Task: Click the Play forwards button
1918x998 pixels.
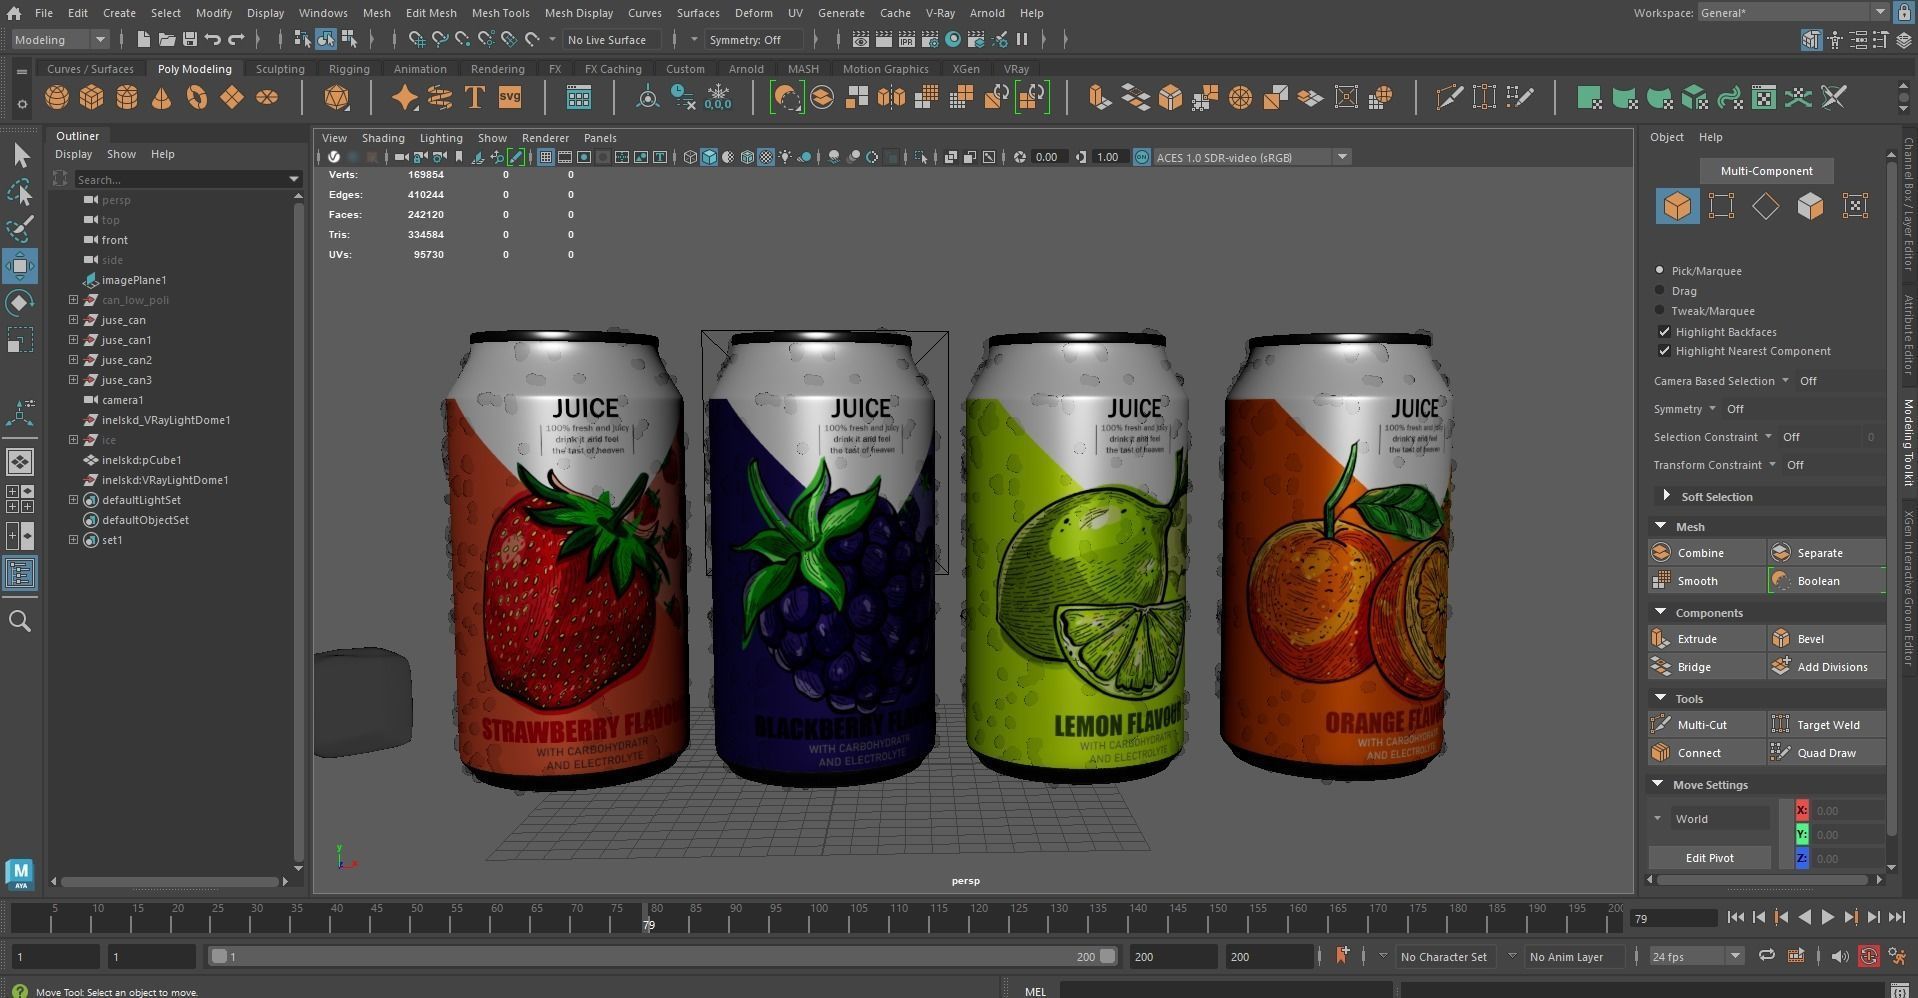Action: [1827, 917]
